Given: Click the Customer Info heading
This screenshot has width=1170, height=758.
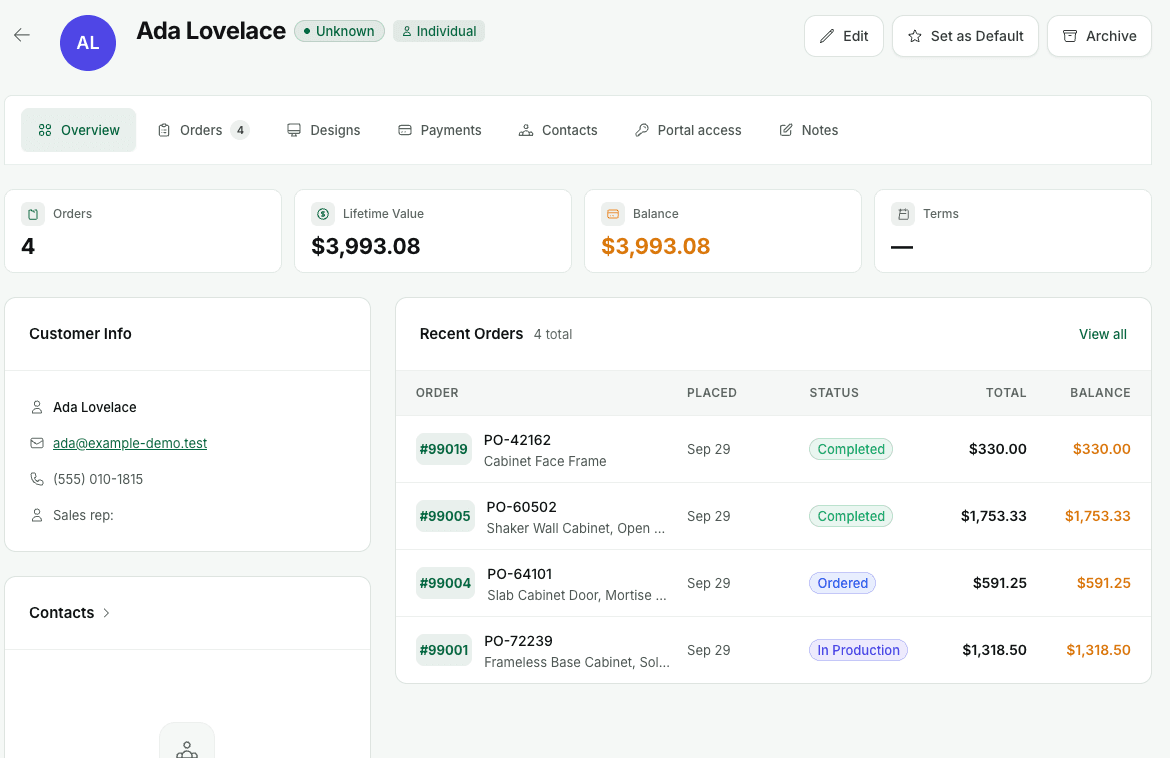Looking at the screenshot, I should click(81, 333).
